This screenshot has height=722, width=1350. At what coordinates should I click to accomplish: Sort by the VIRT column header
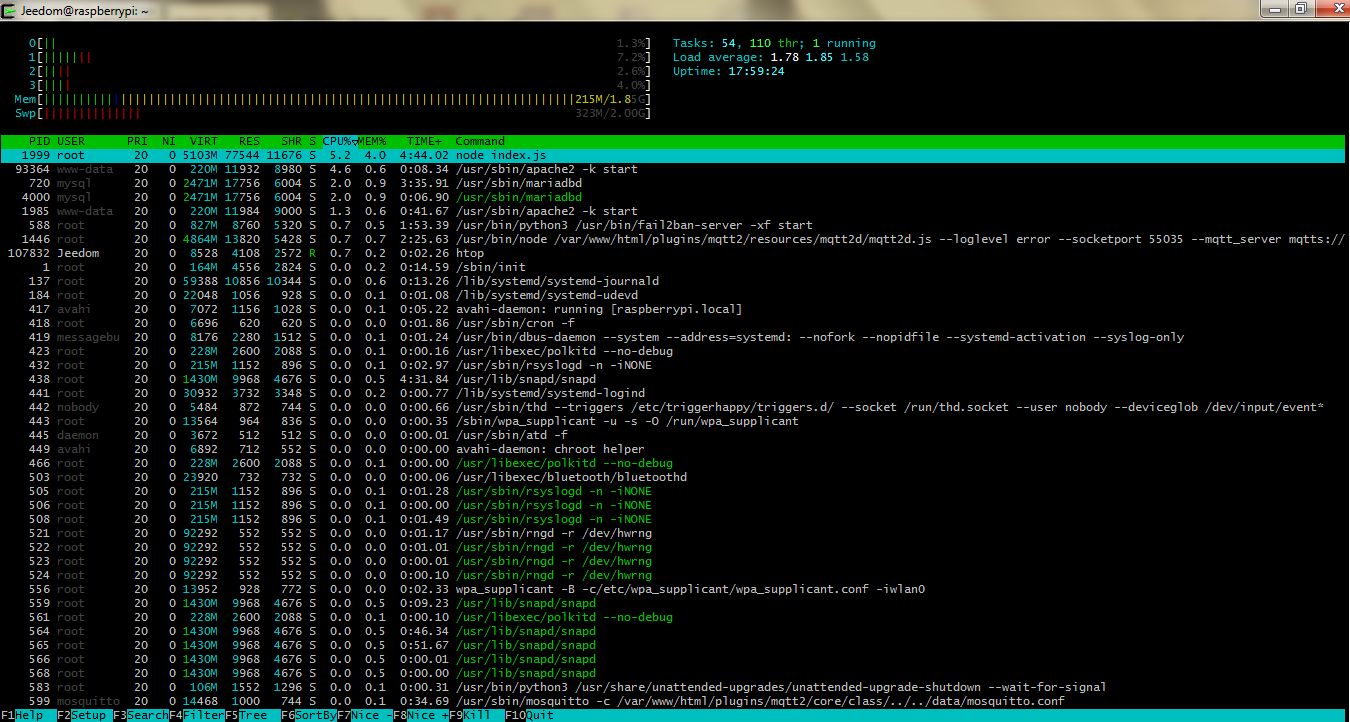coord(203,141)
